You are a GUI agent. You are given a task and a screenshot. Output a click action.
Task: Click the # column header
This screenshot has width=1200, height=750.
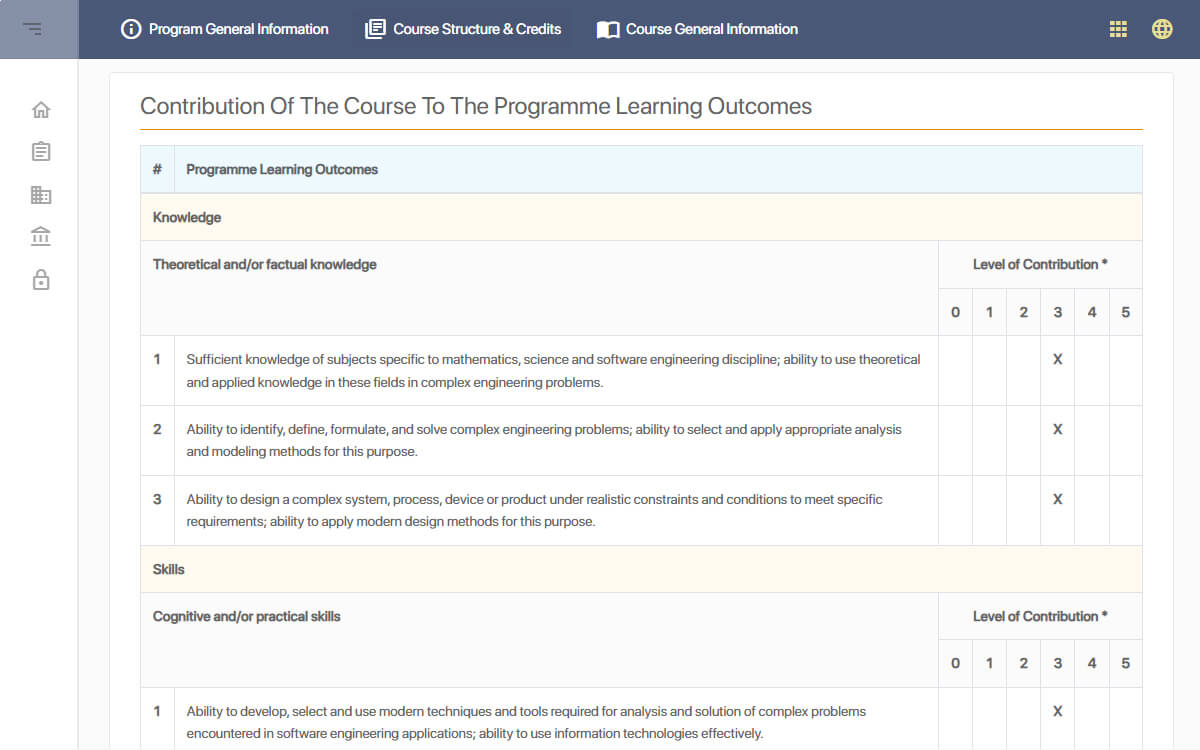pyautogui.click(x=157, y=169)
